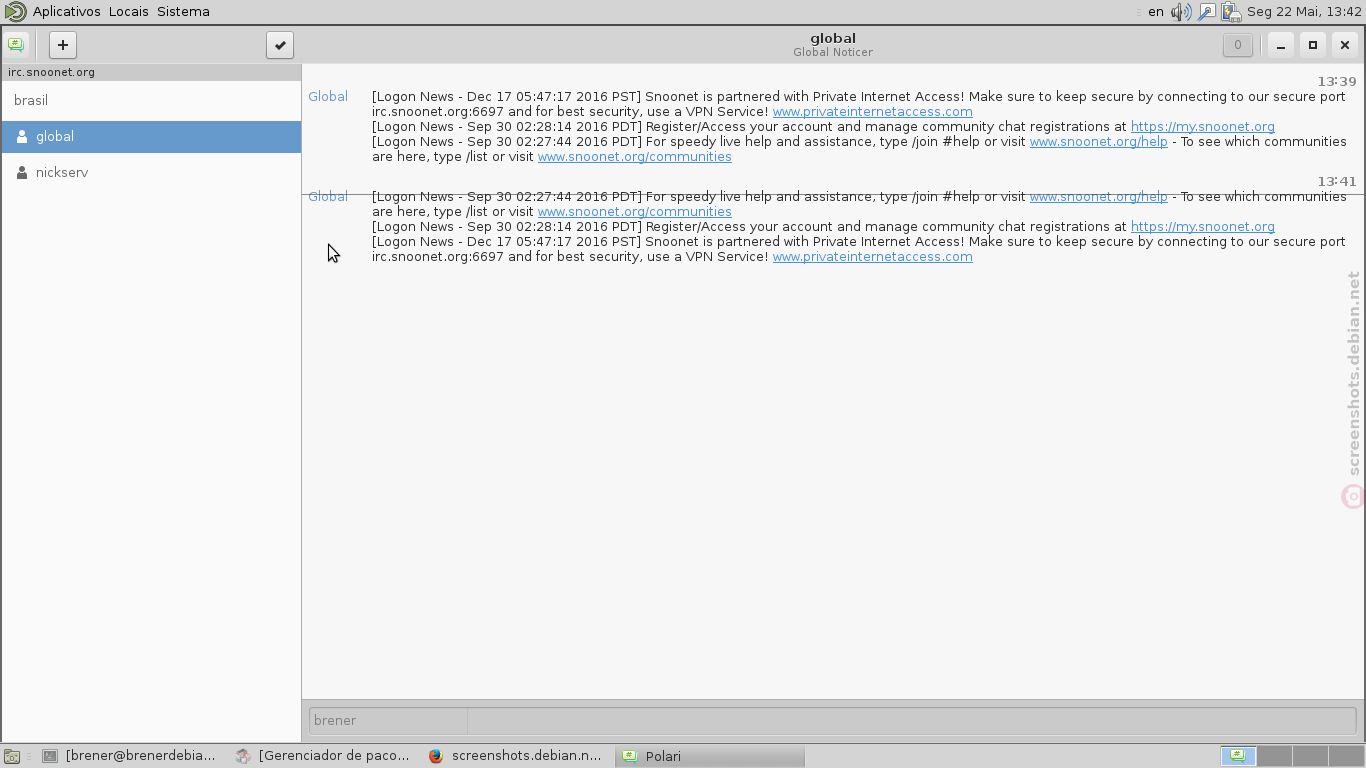Switch to Gerenciador de pacotes taskbar item
The width and height of the screenshot is (1366, 768).
(x=322, y=756)
